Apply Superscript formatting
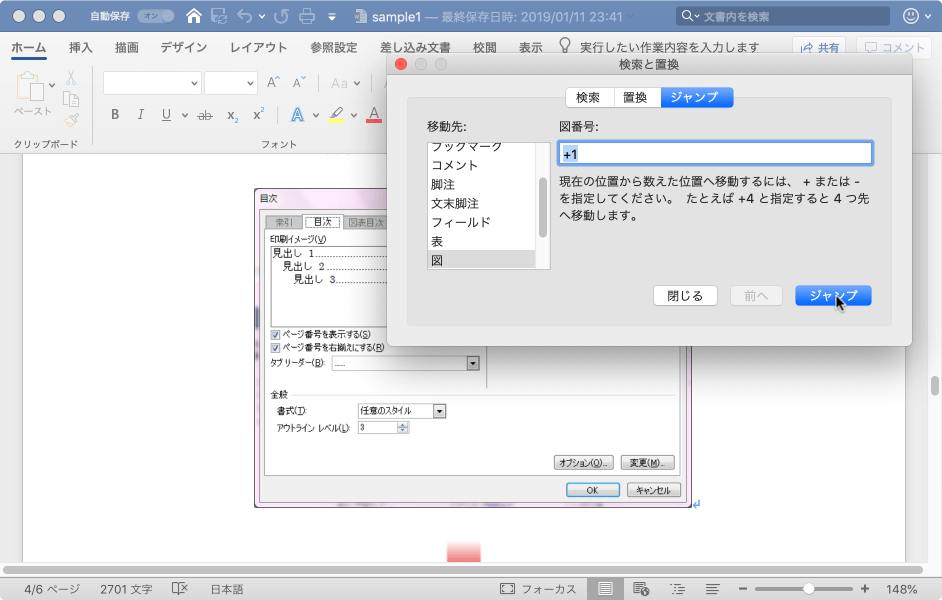The image size is (942, 600). pos(258,114)
